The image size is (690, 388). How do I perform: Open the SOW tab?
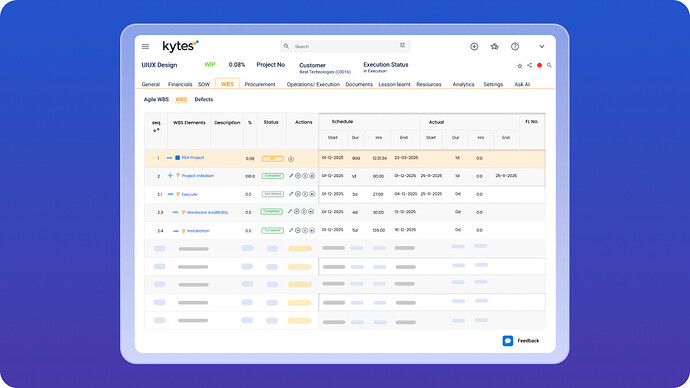[204, 84]
